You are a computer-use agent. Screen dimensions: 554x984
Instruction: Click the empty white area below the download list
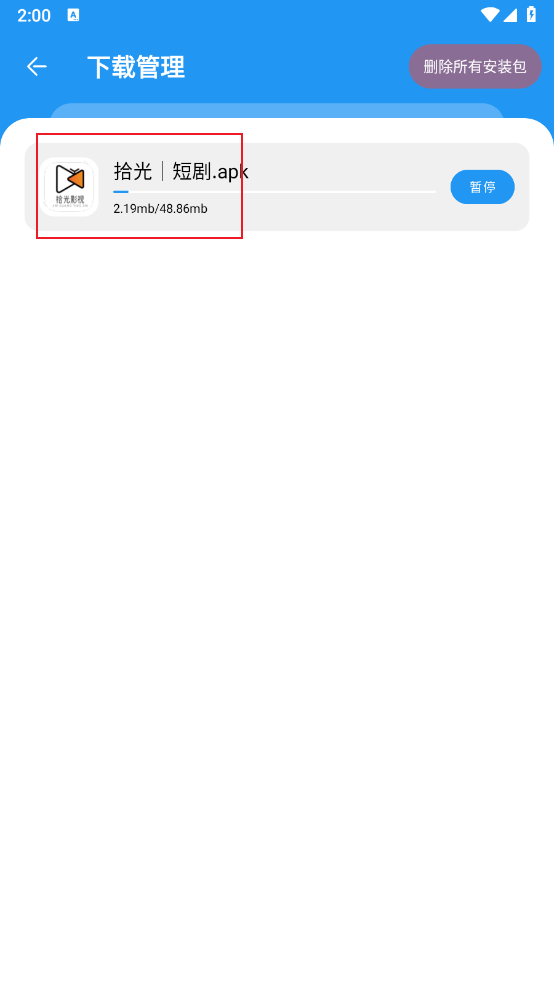[277, 602]
